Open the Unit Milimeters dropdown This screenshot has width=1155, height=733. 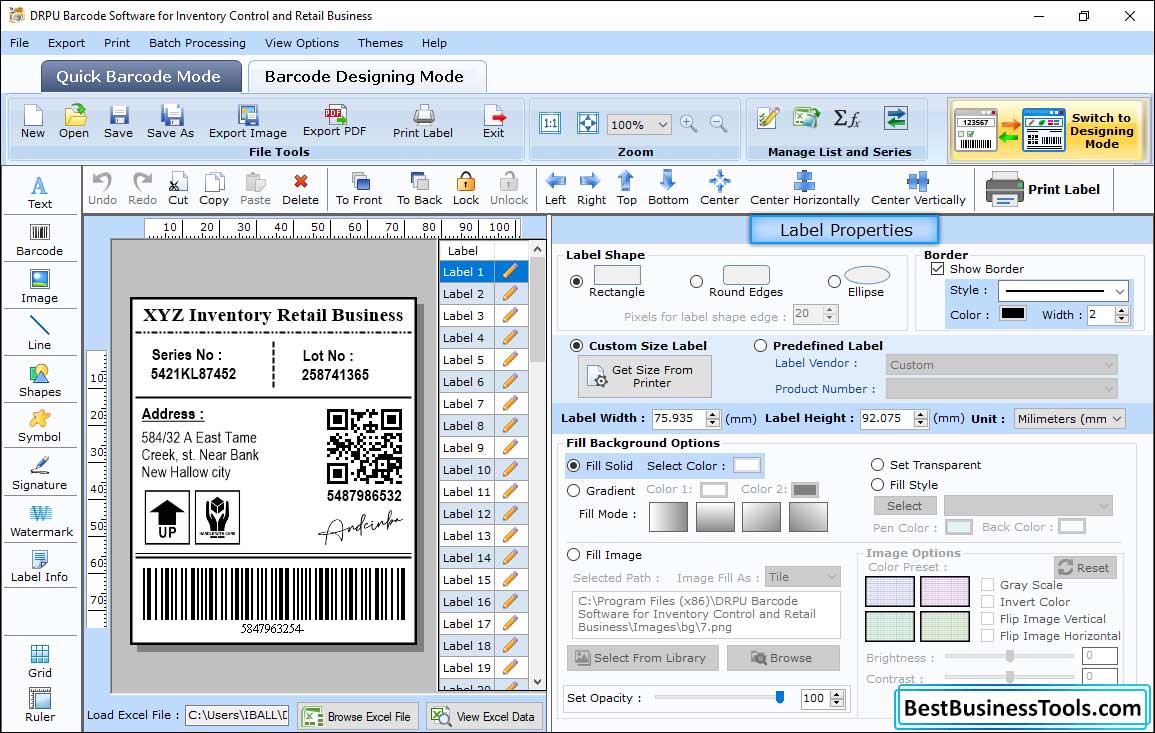point(1069,418)
